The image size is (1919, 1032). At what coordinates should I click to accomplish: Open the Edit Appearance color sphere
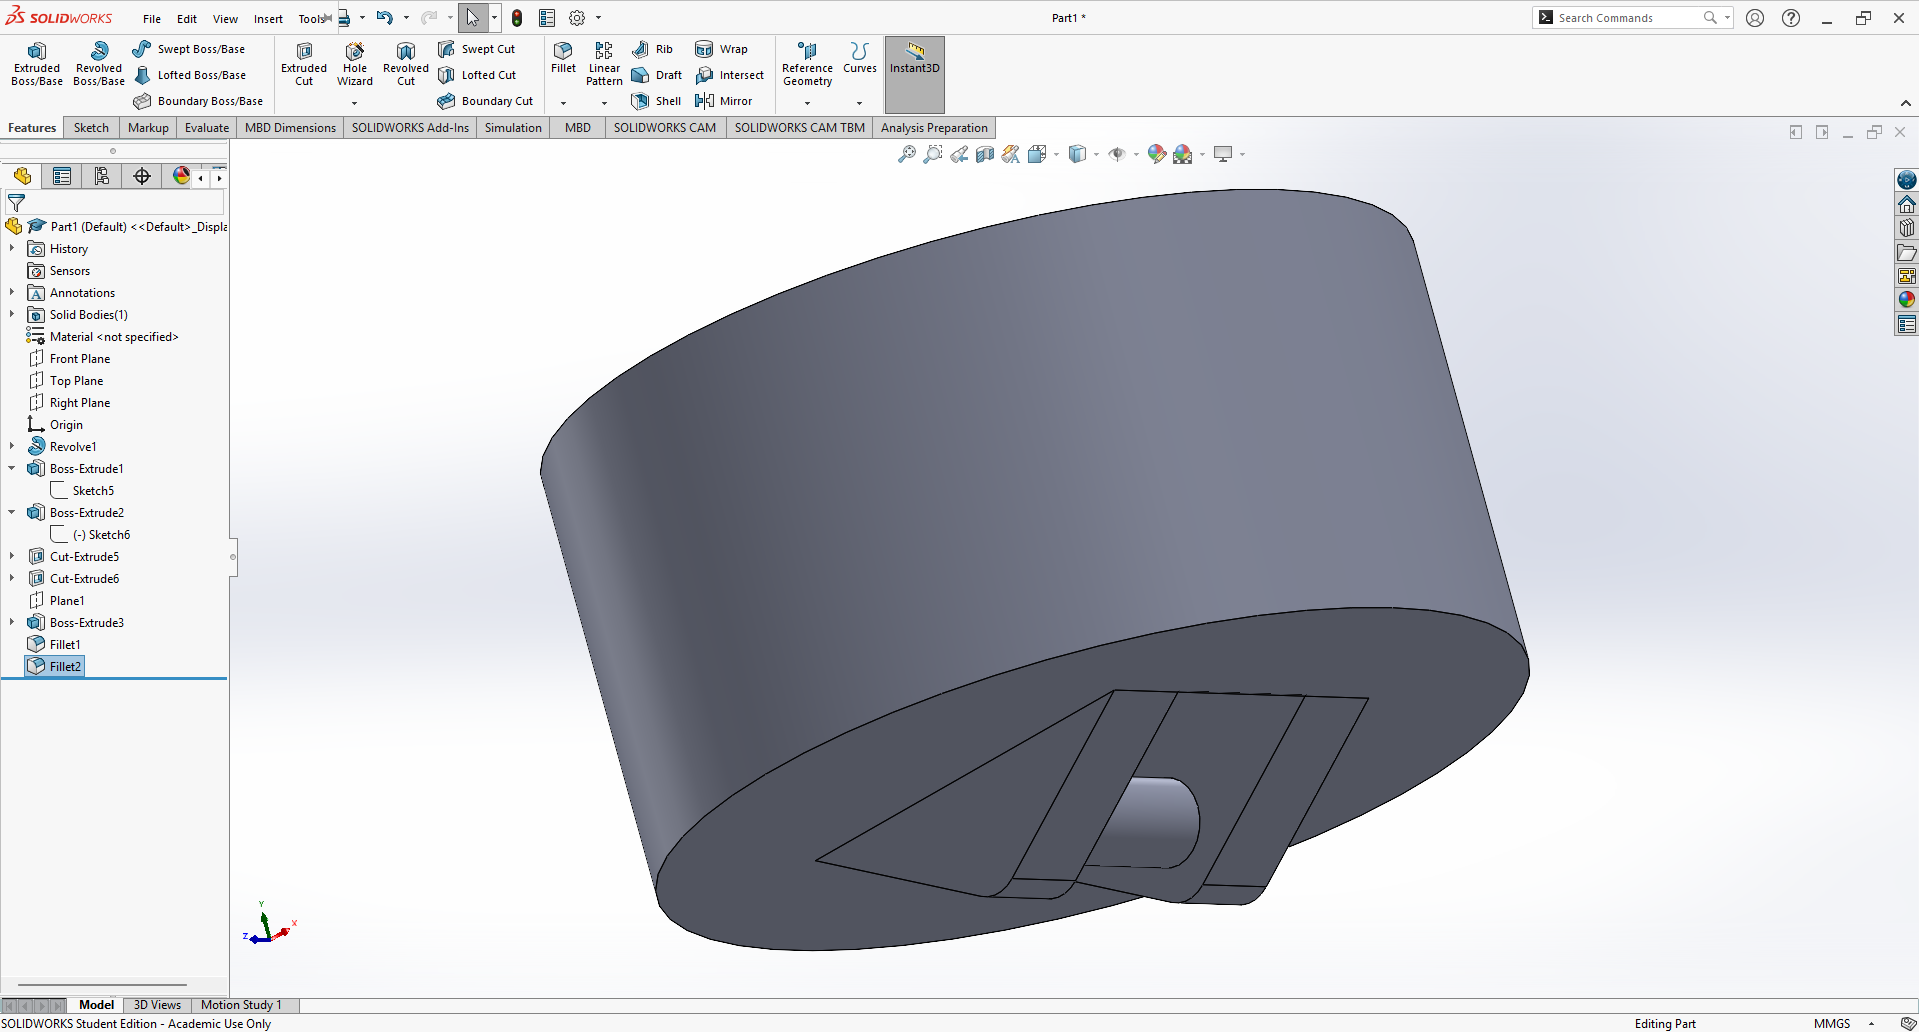click(1156, 154)
